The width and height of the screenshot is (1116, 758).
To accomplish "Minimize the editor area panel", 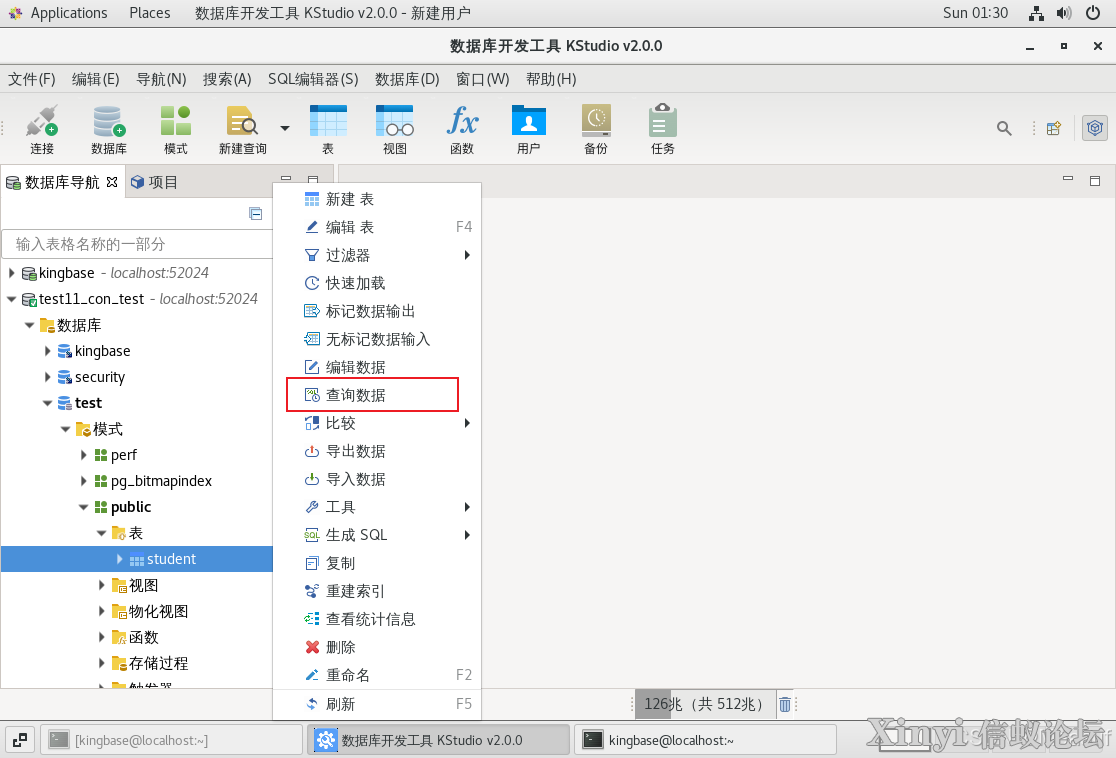I will (1068, 179).
